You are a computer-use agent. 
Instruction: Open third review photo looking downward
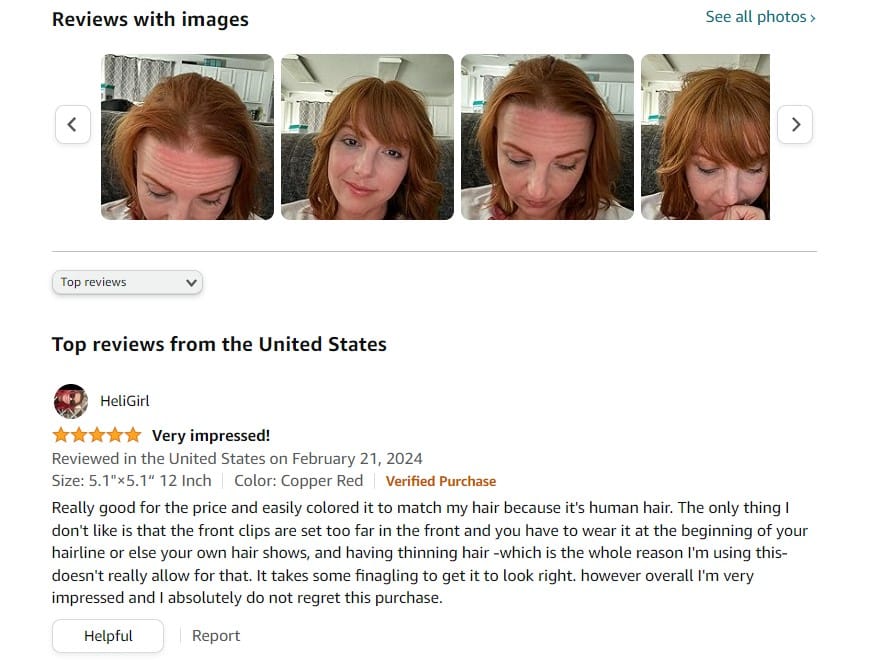click(x=547, y=136)
